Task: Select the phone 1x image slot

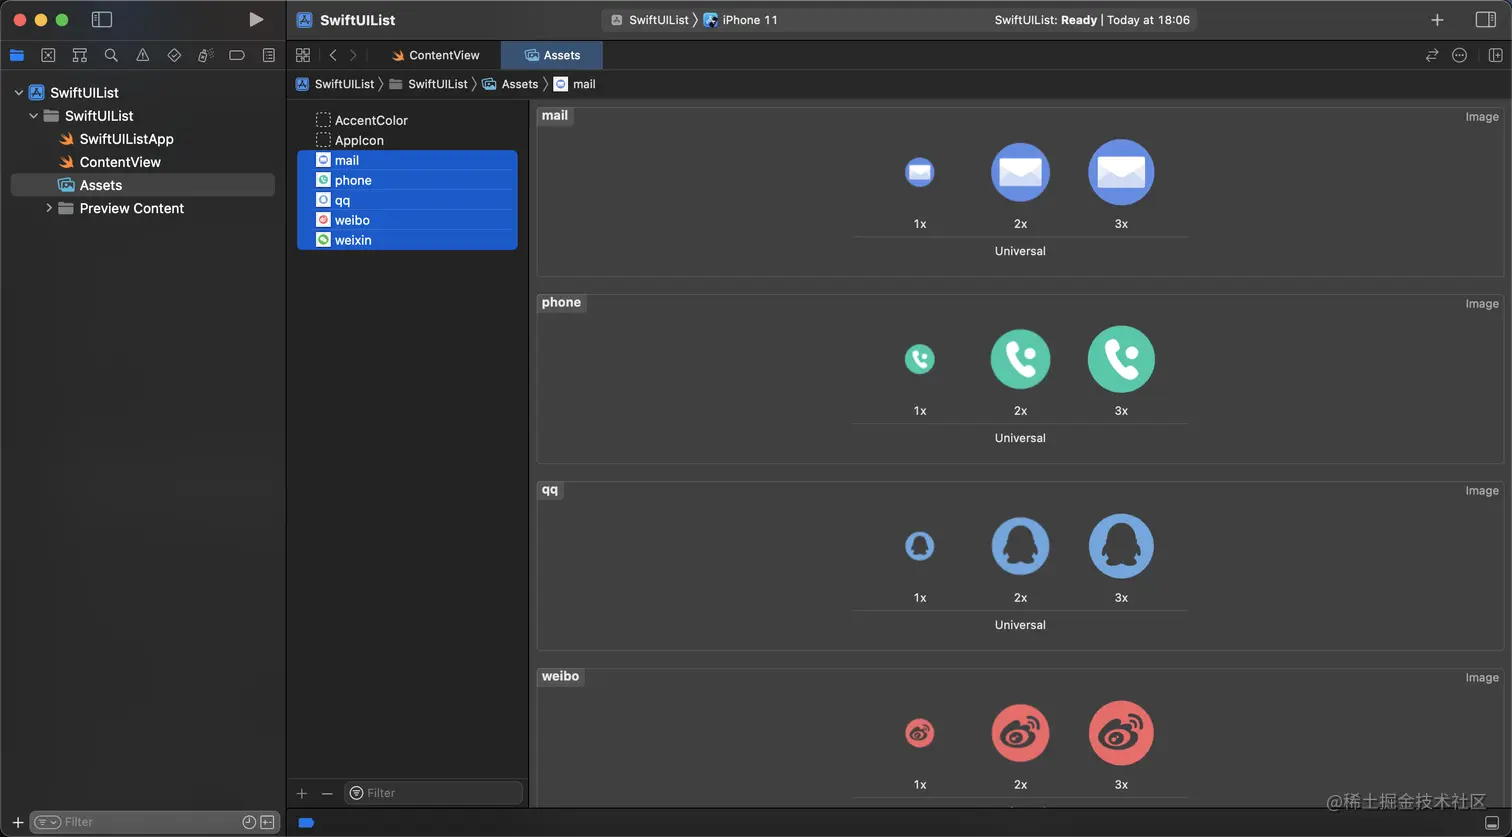Action: [x=920, y=359]
